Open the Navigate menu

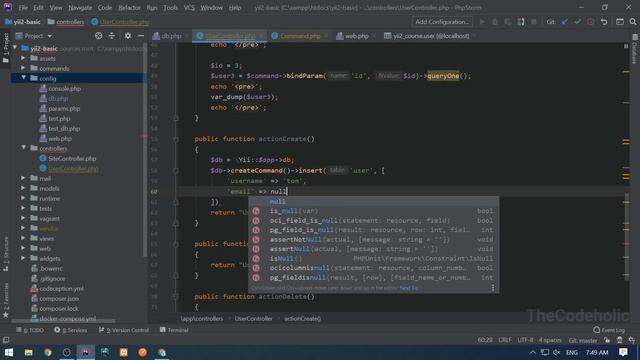pyautogui.click(x=80, y=8)
